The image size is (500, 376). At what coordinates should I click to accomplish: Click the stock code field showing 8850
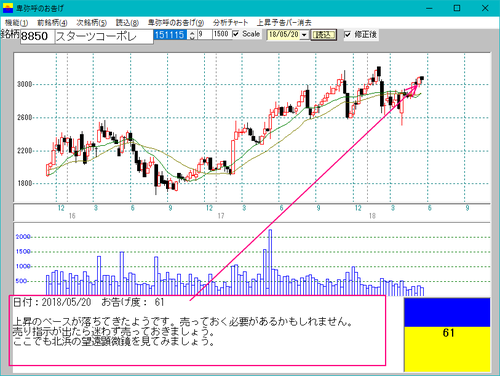pyautogui.click(x=37, y=36)
